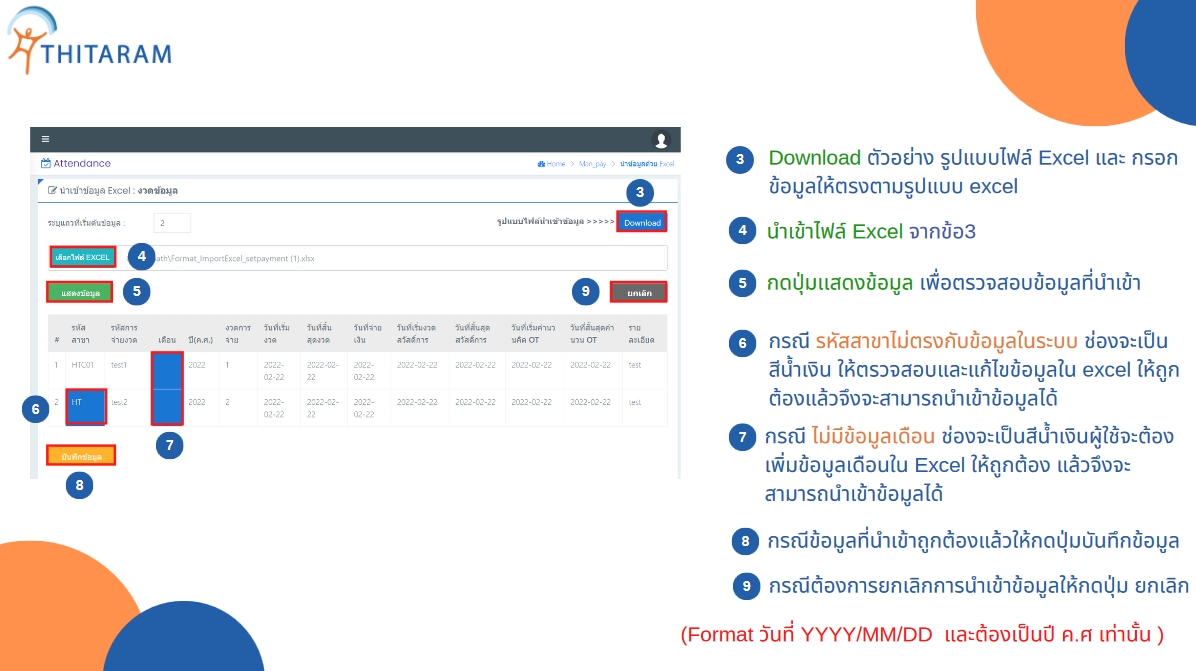Click the Thitaram logo
Image resolution: width=1196 pixels, height=671 pixels.
pyautogui.click(x=90, y=42)
